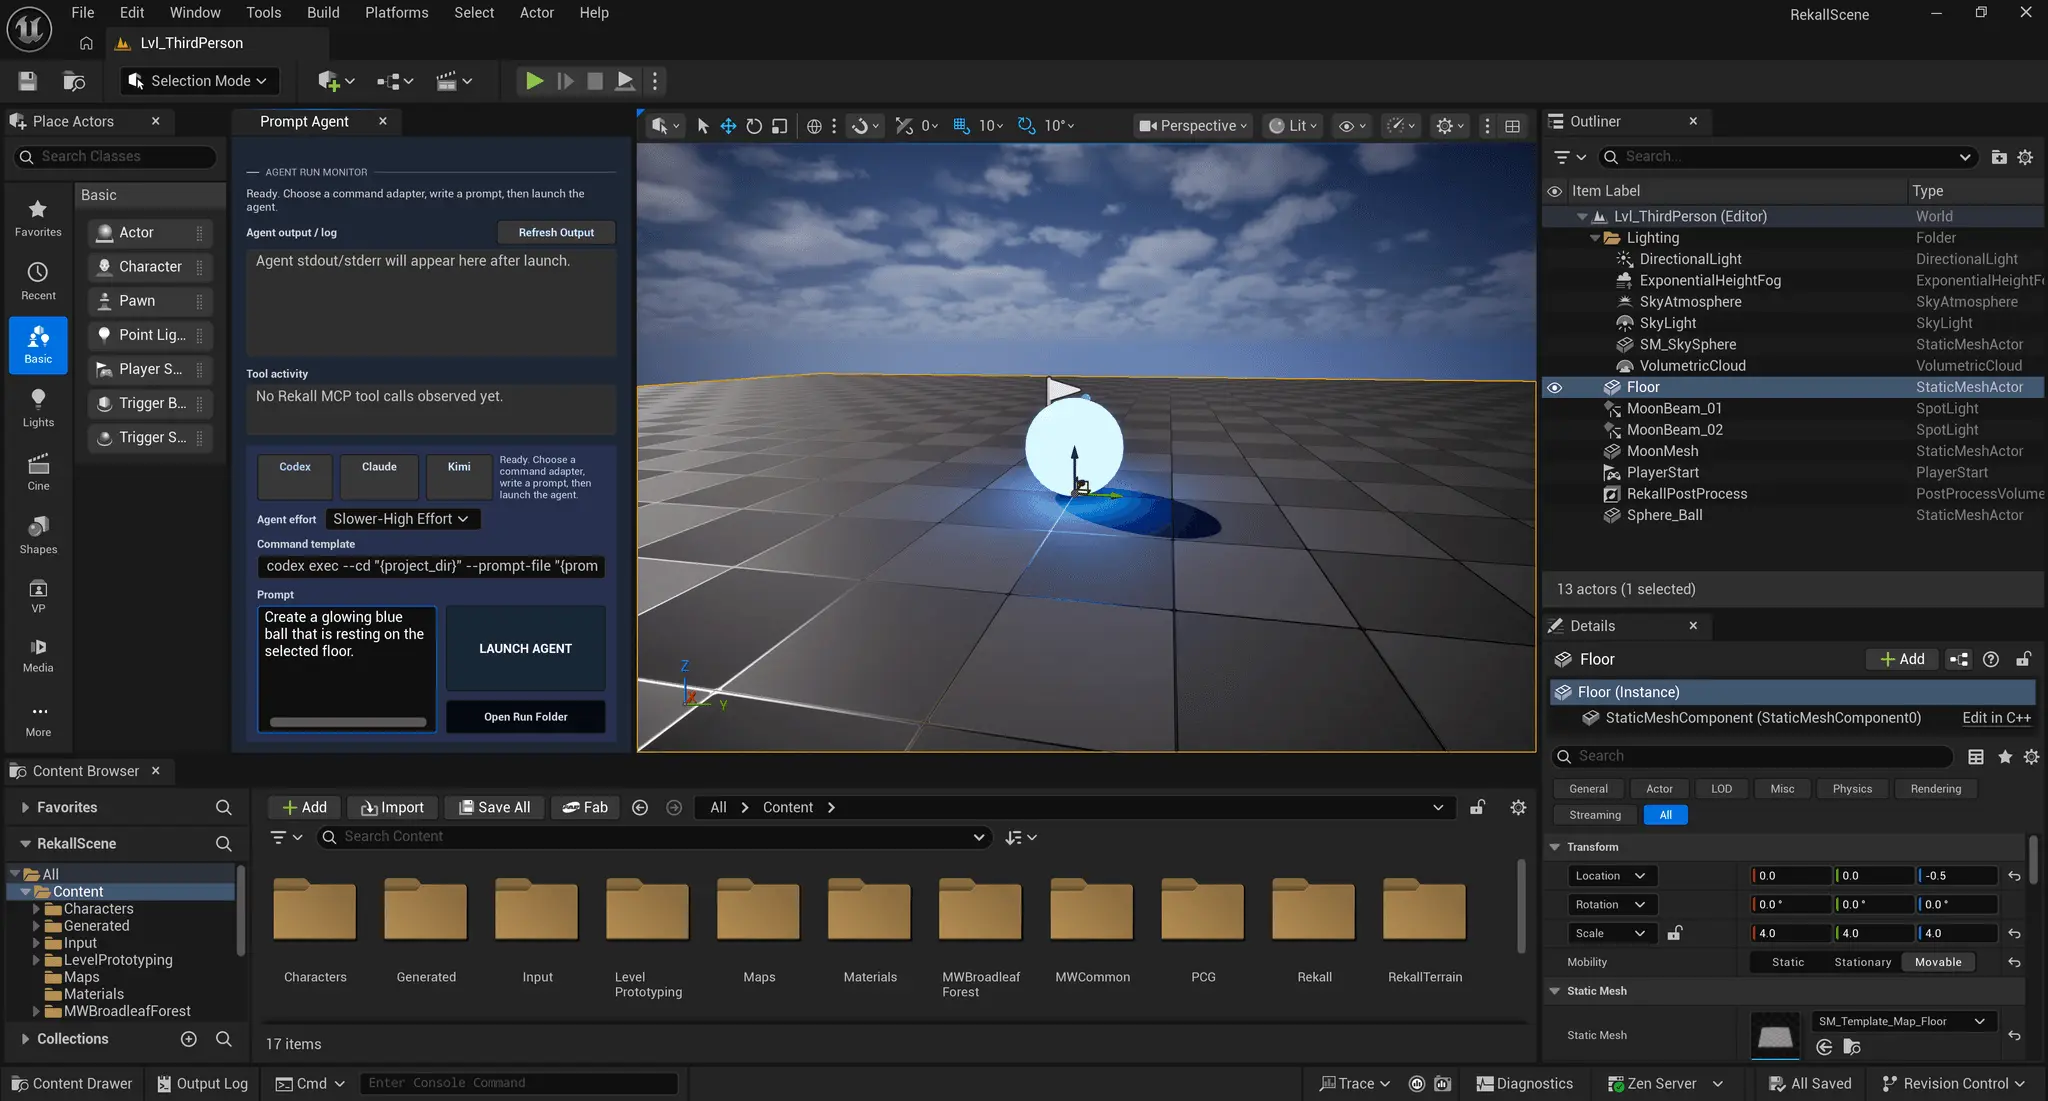The image size is (2048, 1101).
Task: Toggle the Content Browser lock icon
Action: (1477, 807)
